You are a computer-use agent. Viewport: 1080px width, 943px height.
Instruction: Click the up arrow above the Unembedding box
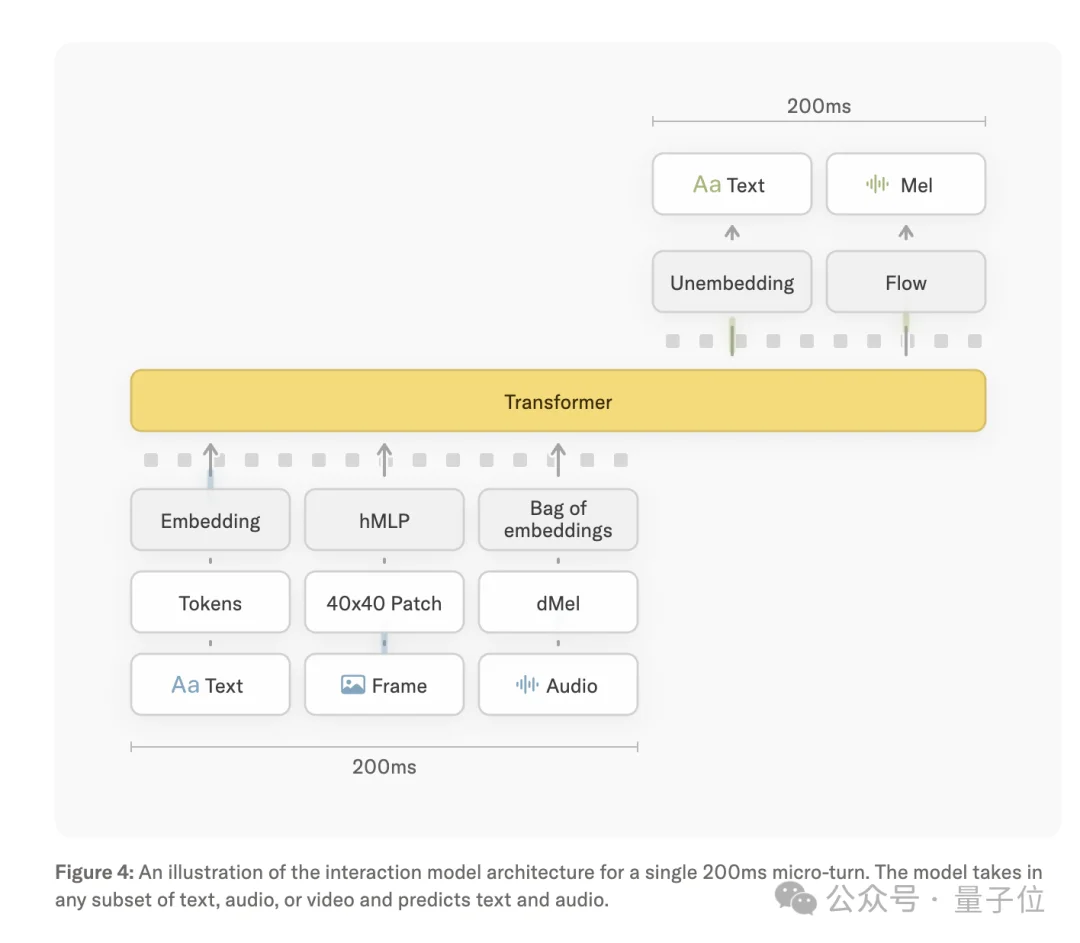pos(732,233)
